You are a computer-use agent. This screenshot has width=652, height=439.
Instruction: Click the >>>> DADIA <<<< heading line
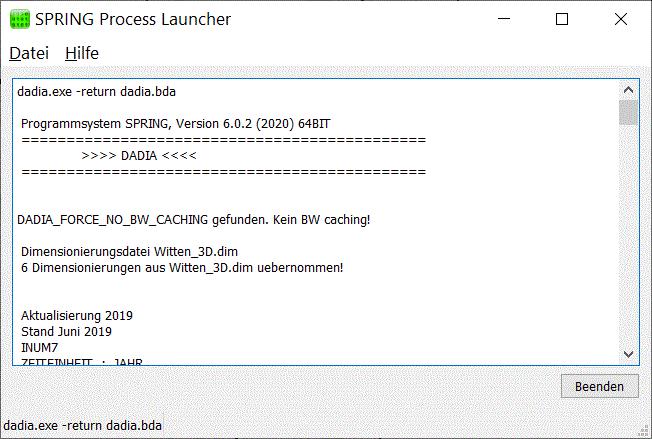[x=139, y=156]
